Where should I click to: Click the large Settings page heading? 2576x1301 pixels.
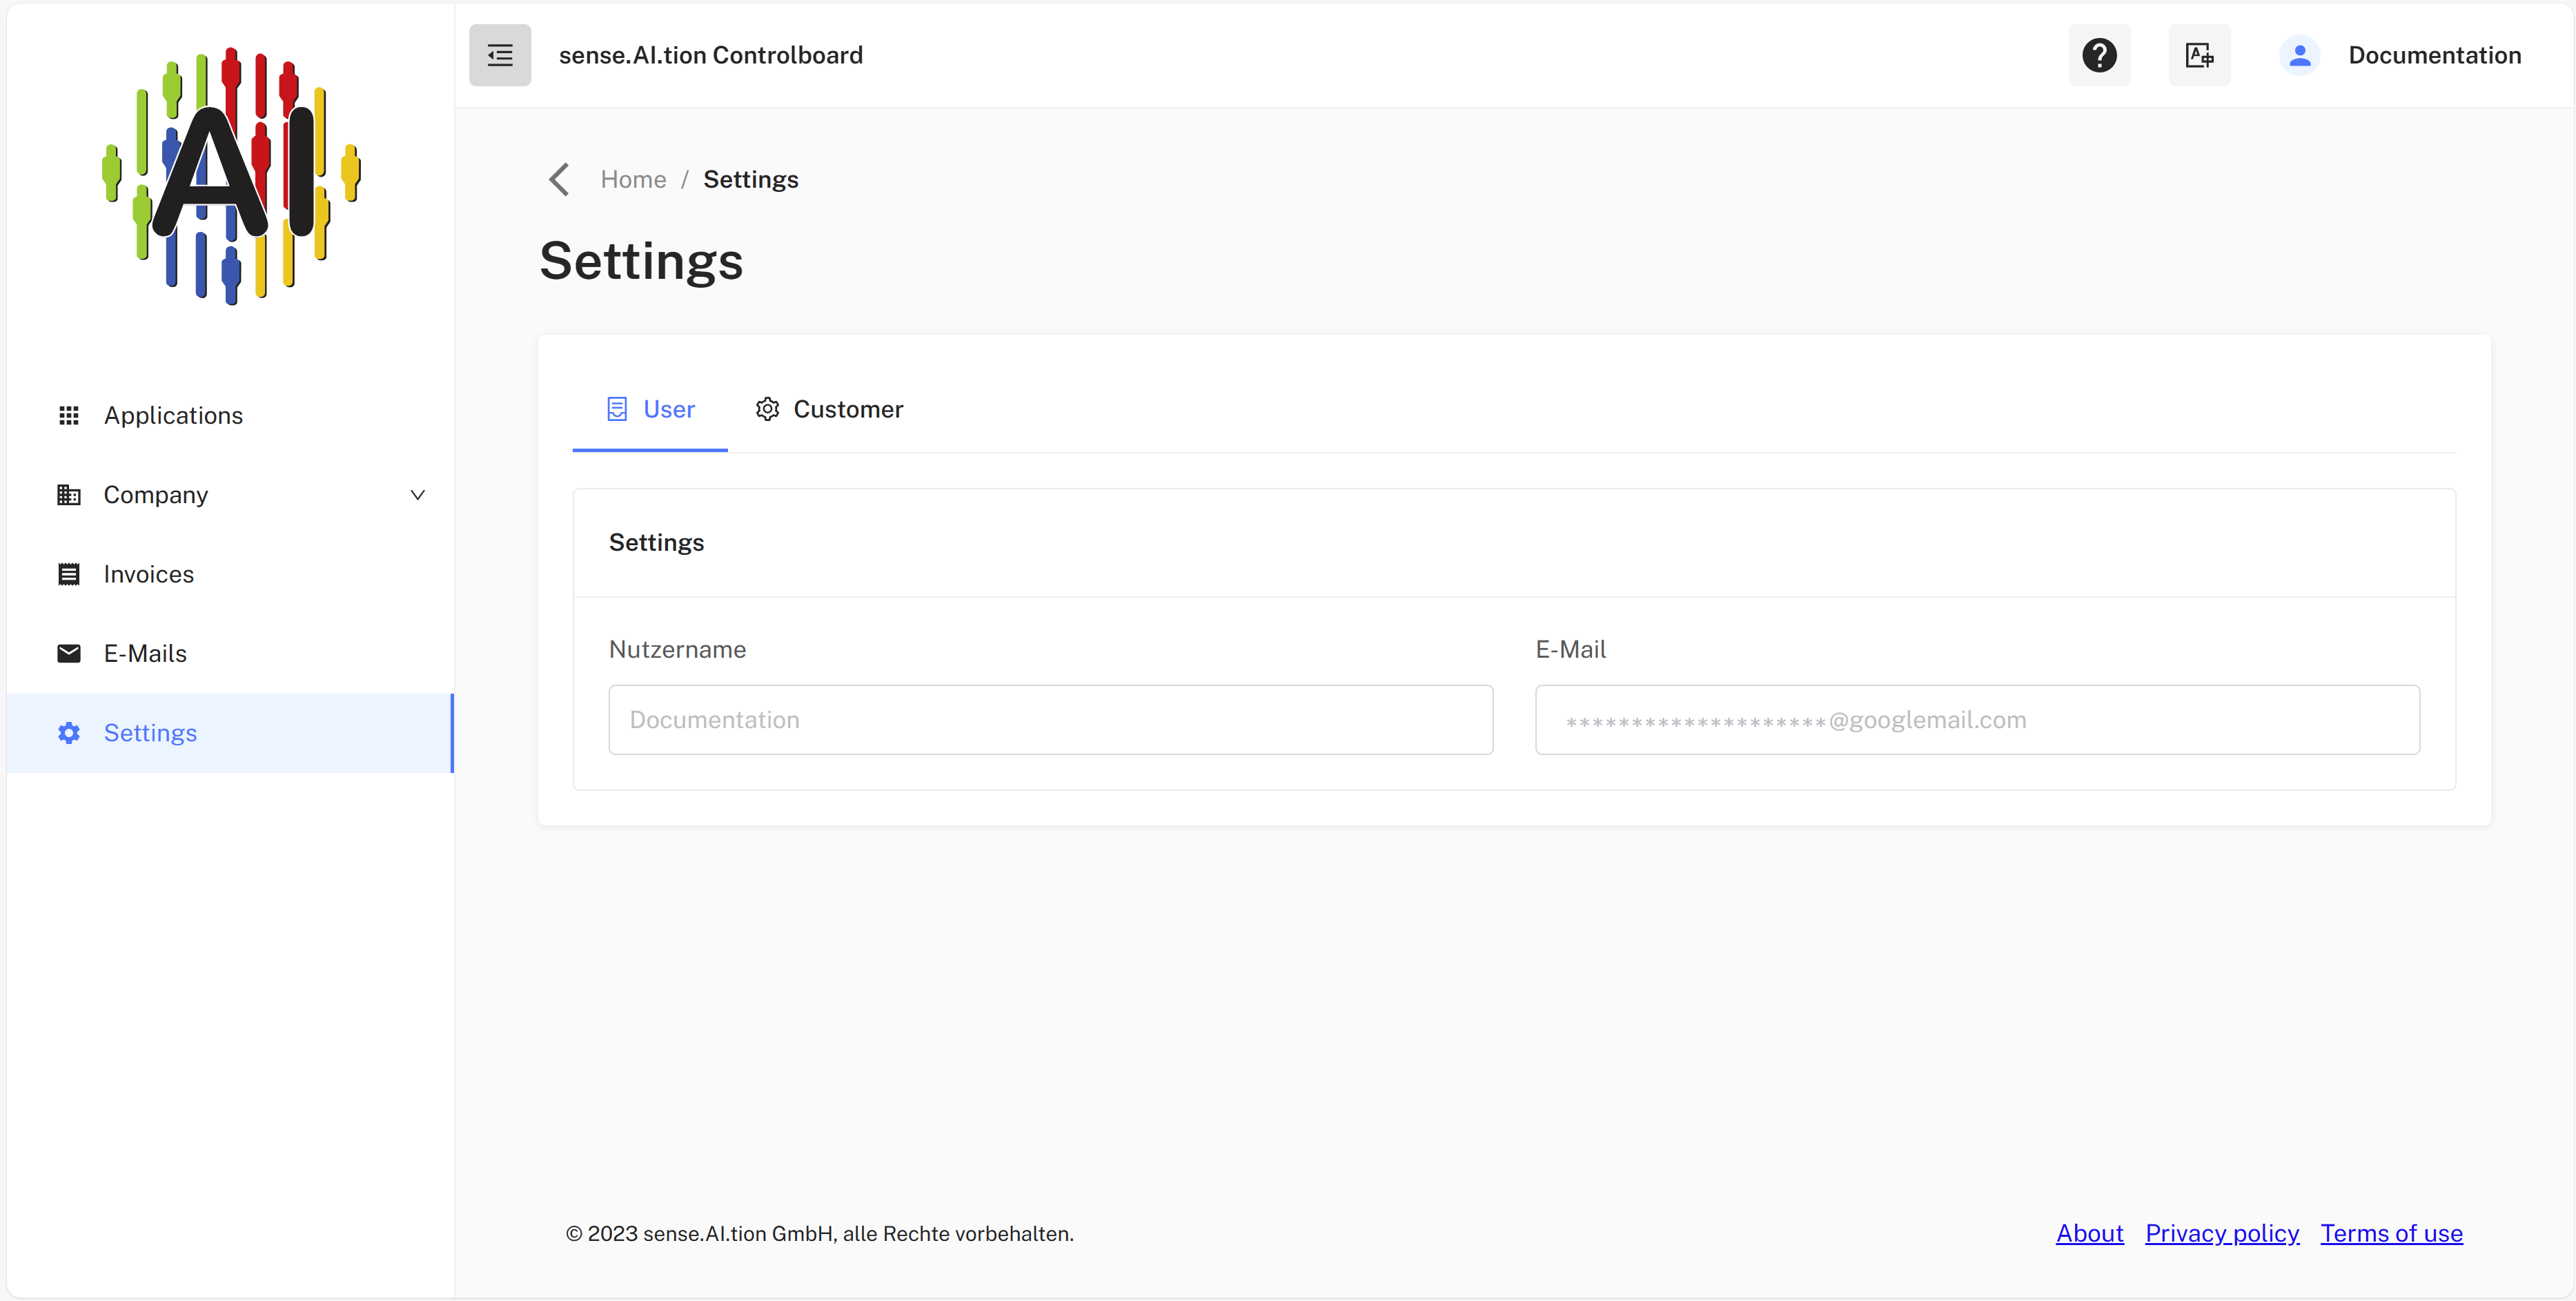point(641,261)
